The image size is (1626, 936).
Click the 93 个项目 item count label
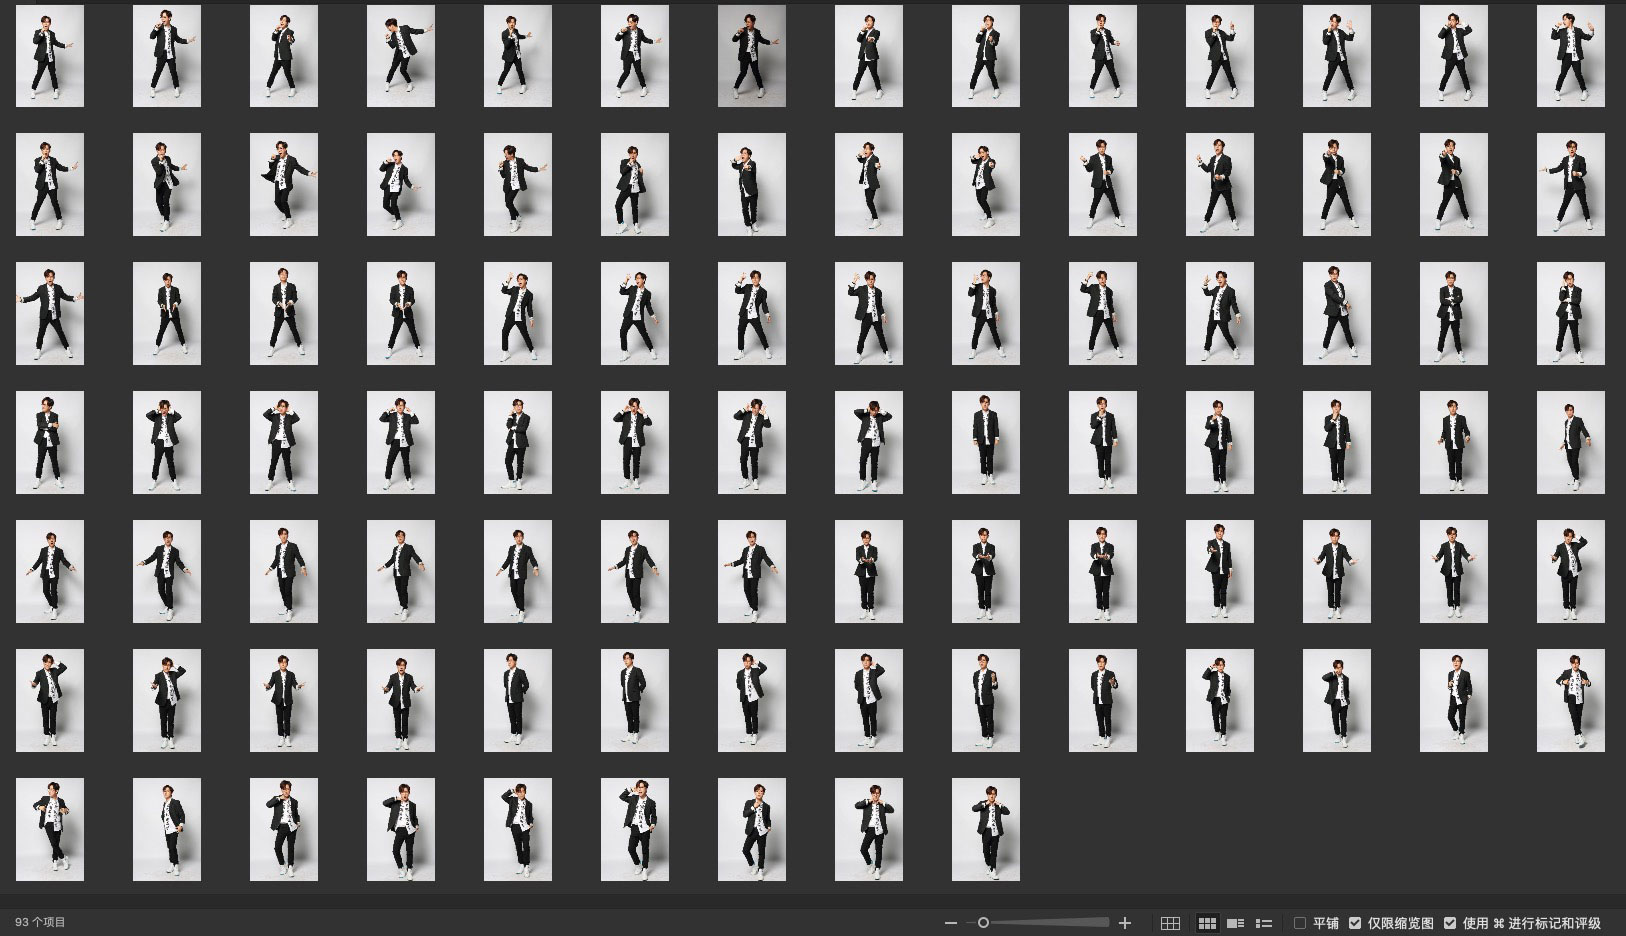[40, 922]
